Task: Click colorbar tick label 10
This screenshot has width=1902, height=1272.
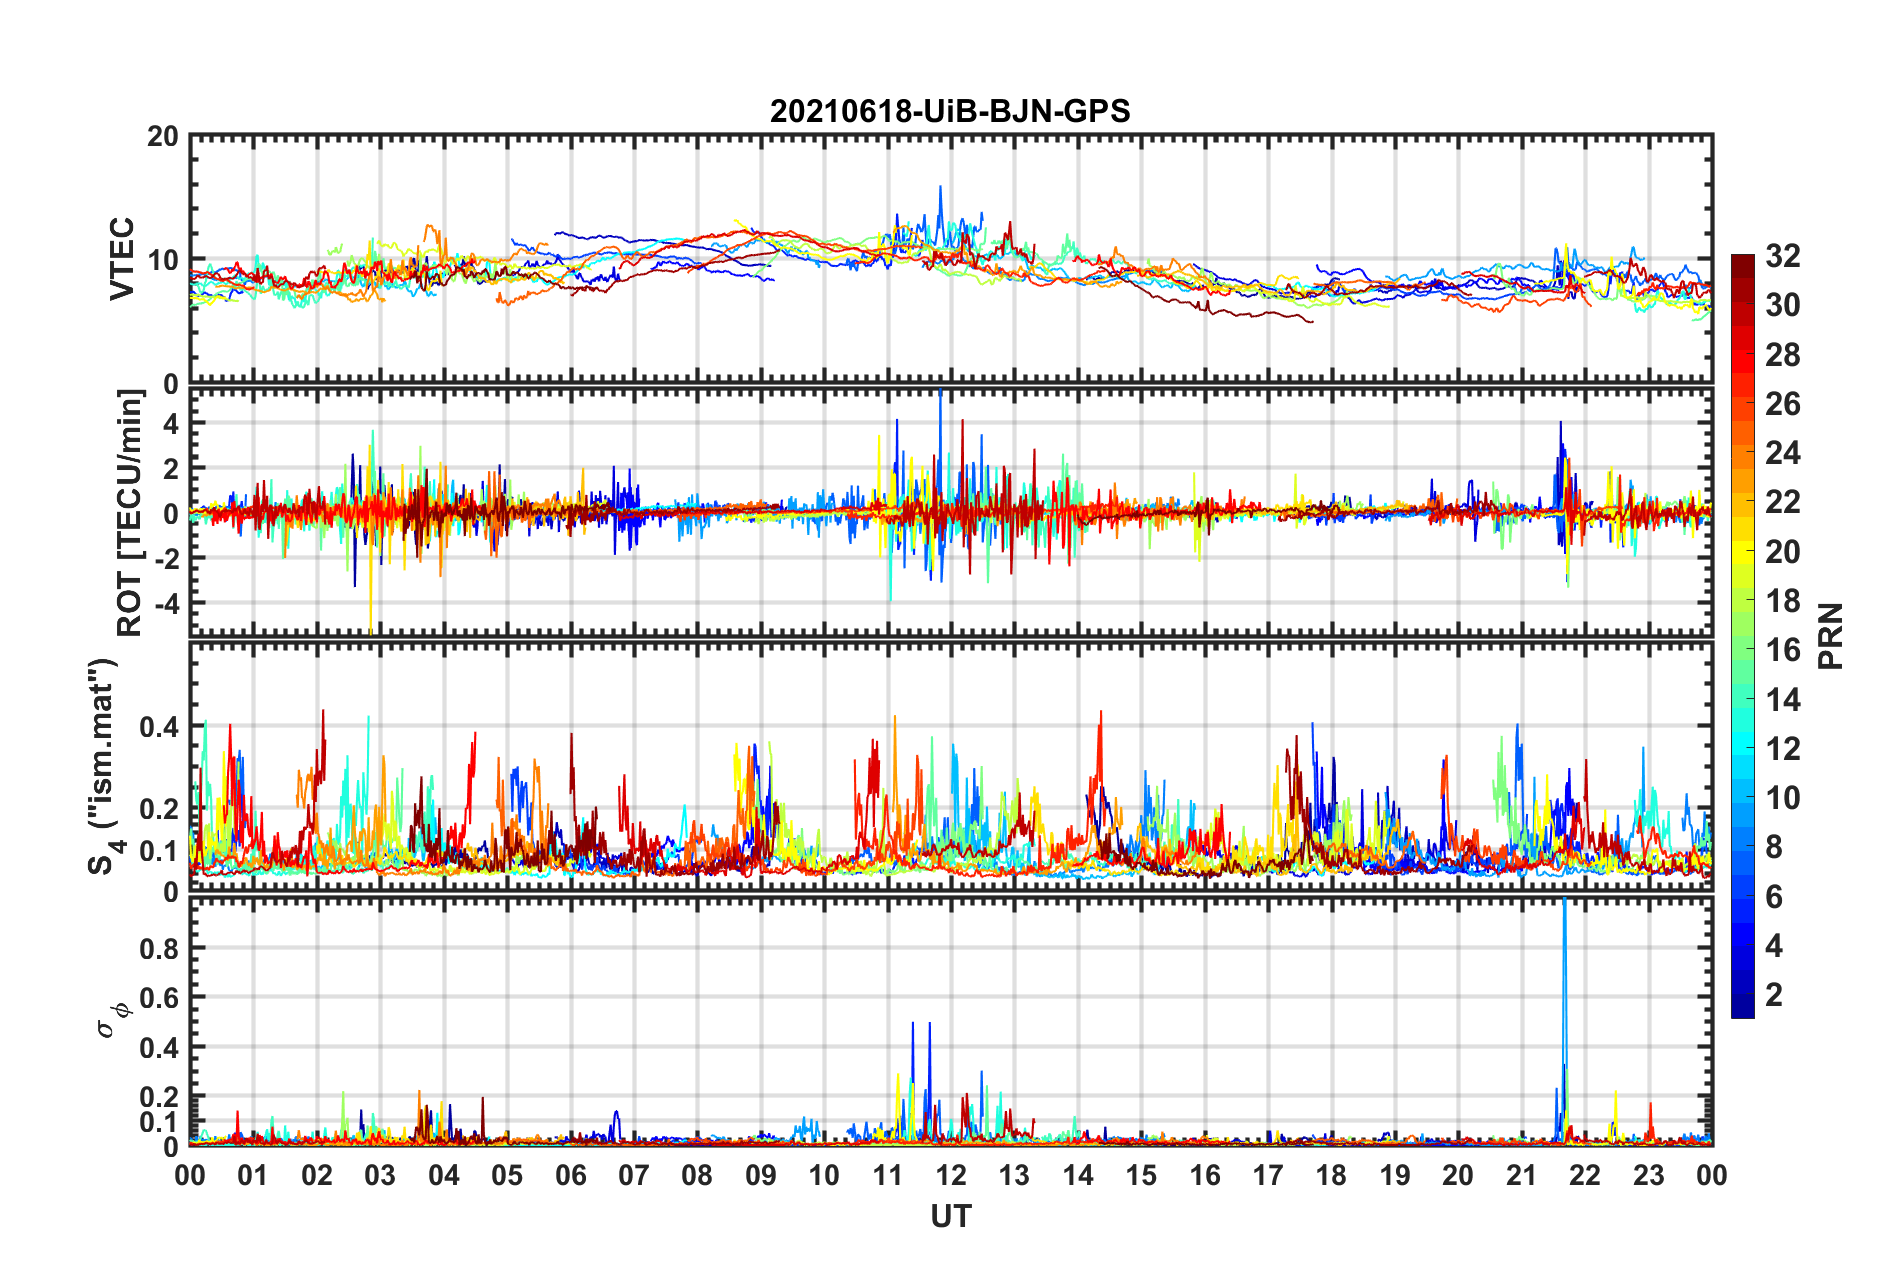Action: click(x=1782, y=798)
